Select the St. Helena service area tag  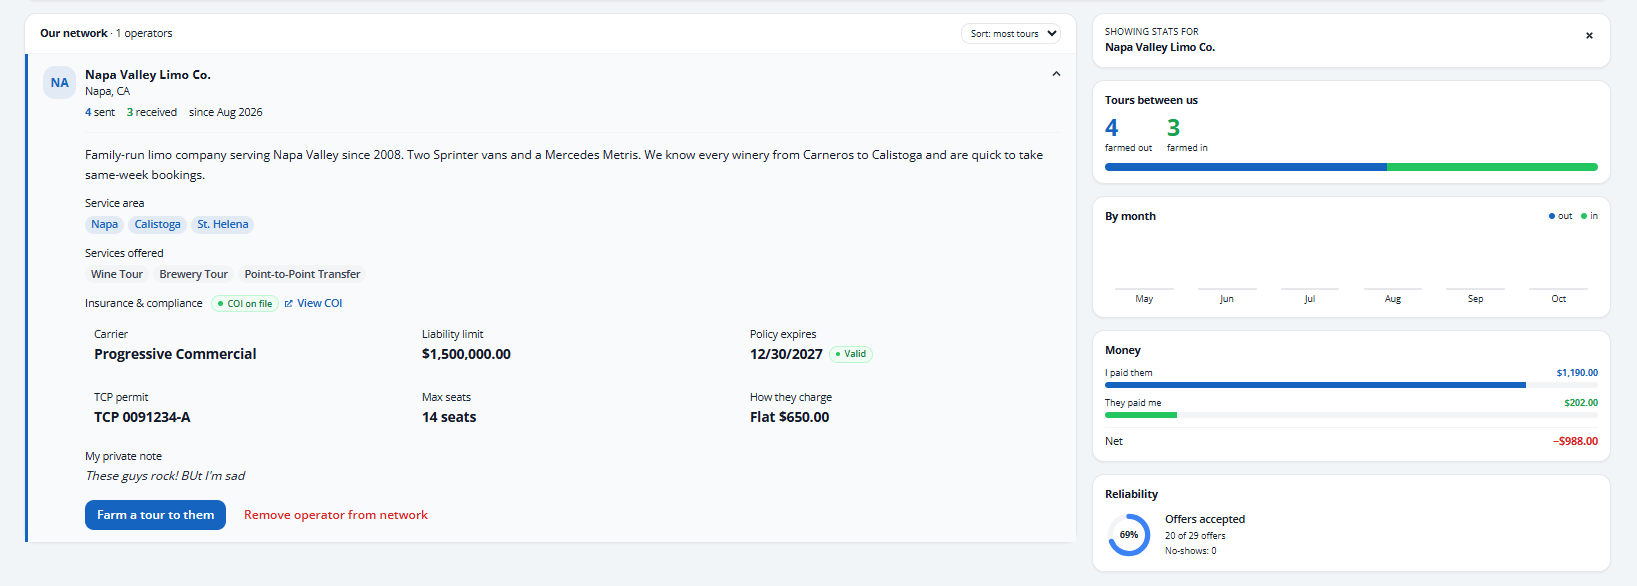click(222, 225)
